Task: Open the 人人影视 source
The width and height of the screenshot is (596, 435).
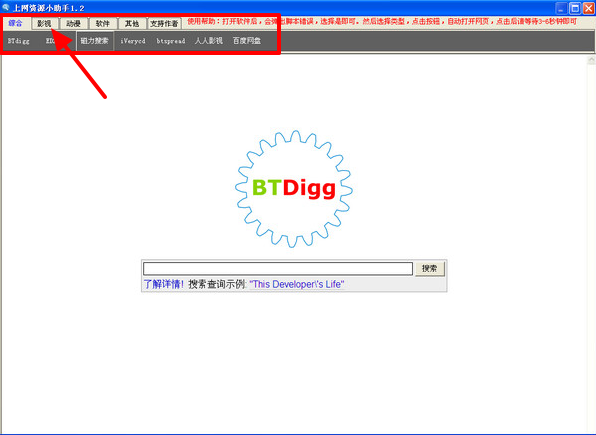Action: (209, 41)
